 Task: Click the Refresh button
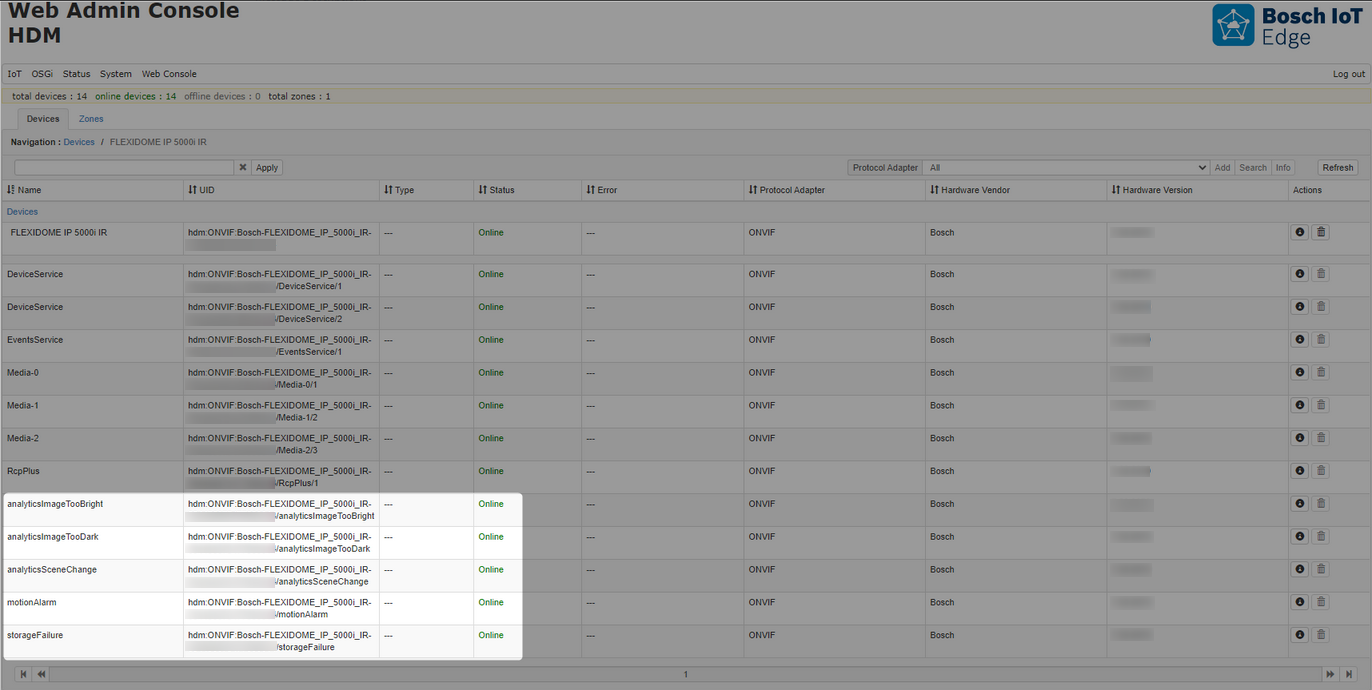[x=1337, y=167]
